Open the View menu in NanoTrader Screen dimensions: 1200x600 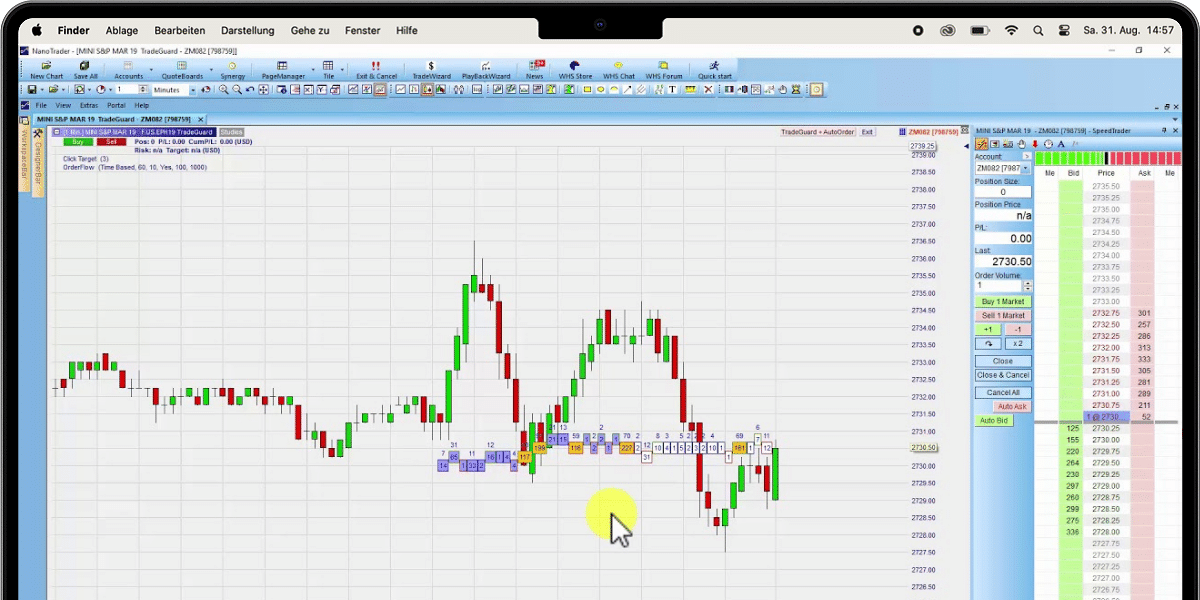63,105
